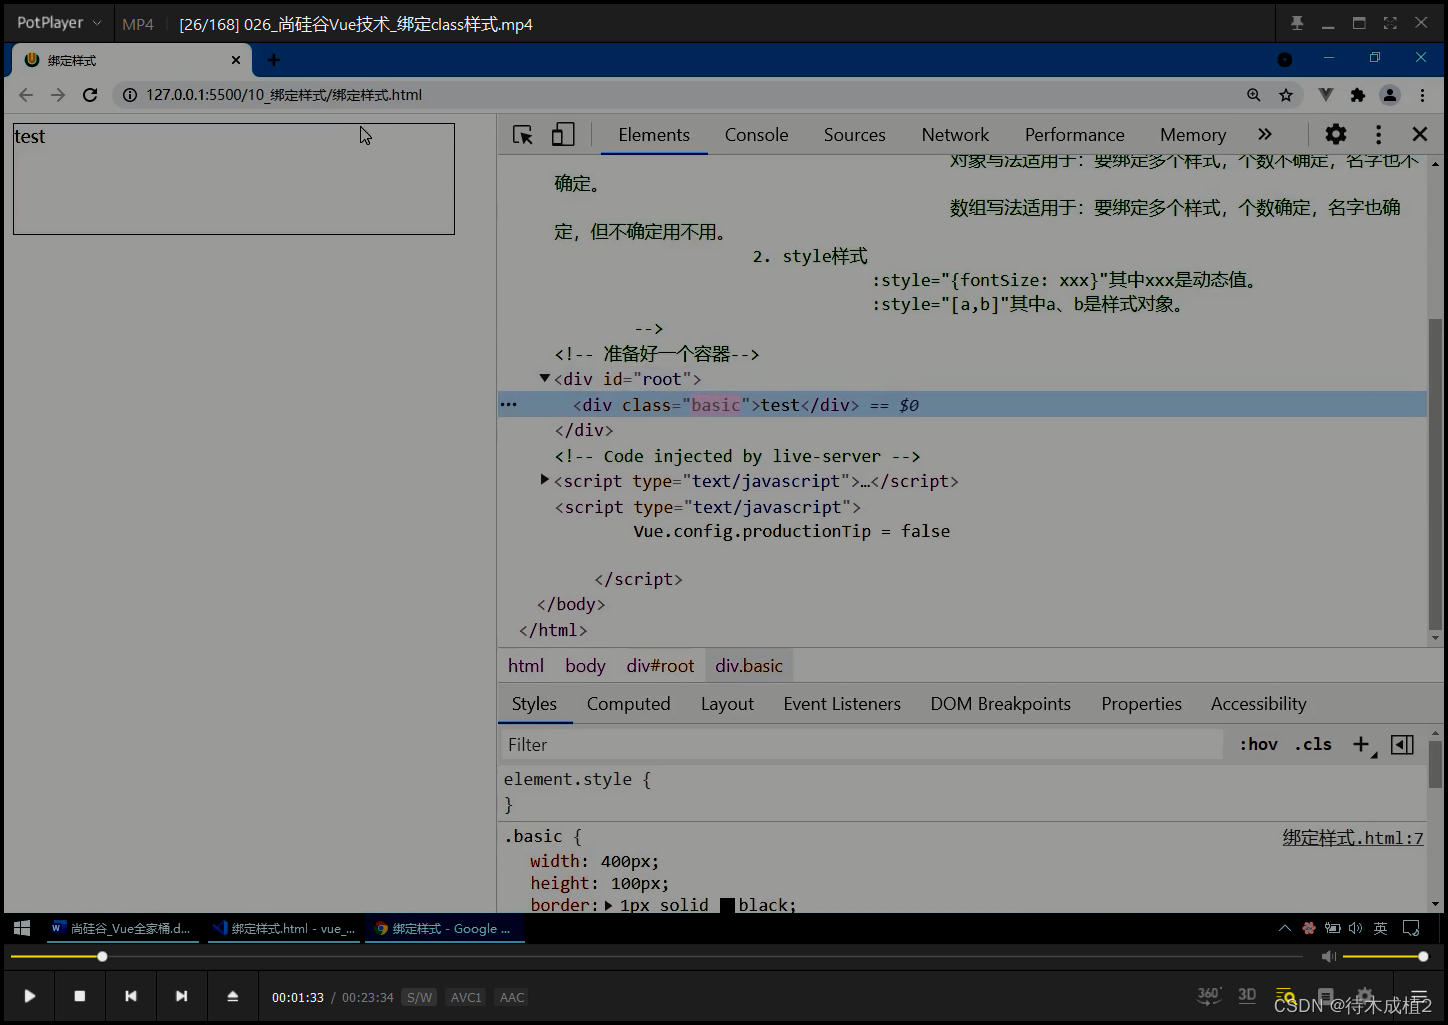Click the styles Filter input field

(x=861, y=745)
